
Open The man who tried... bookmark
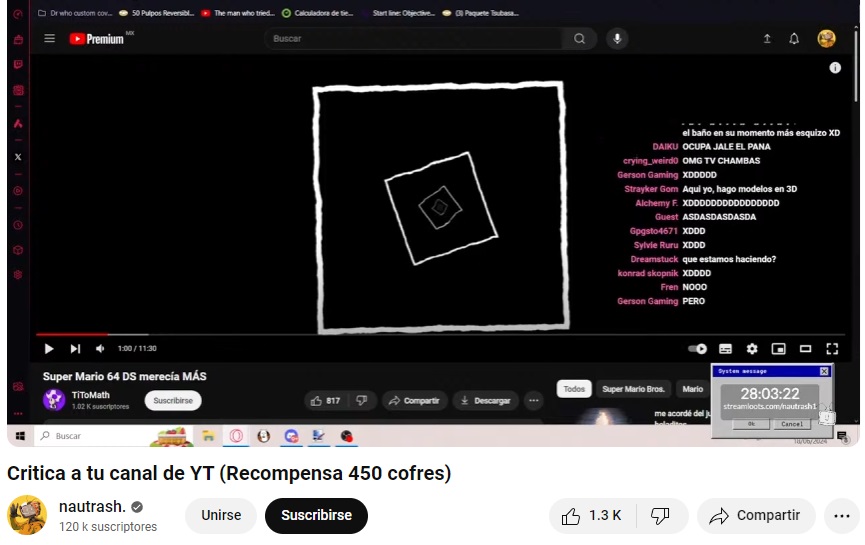238,13
